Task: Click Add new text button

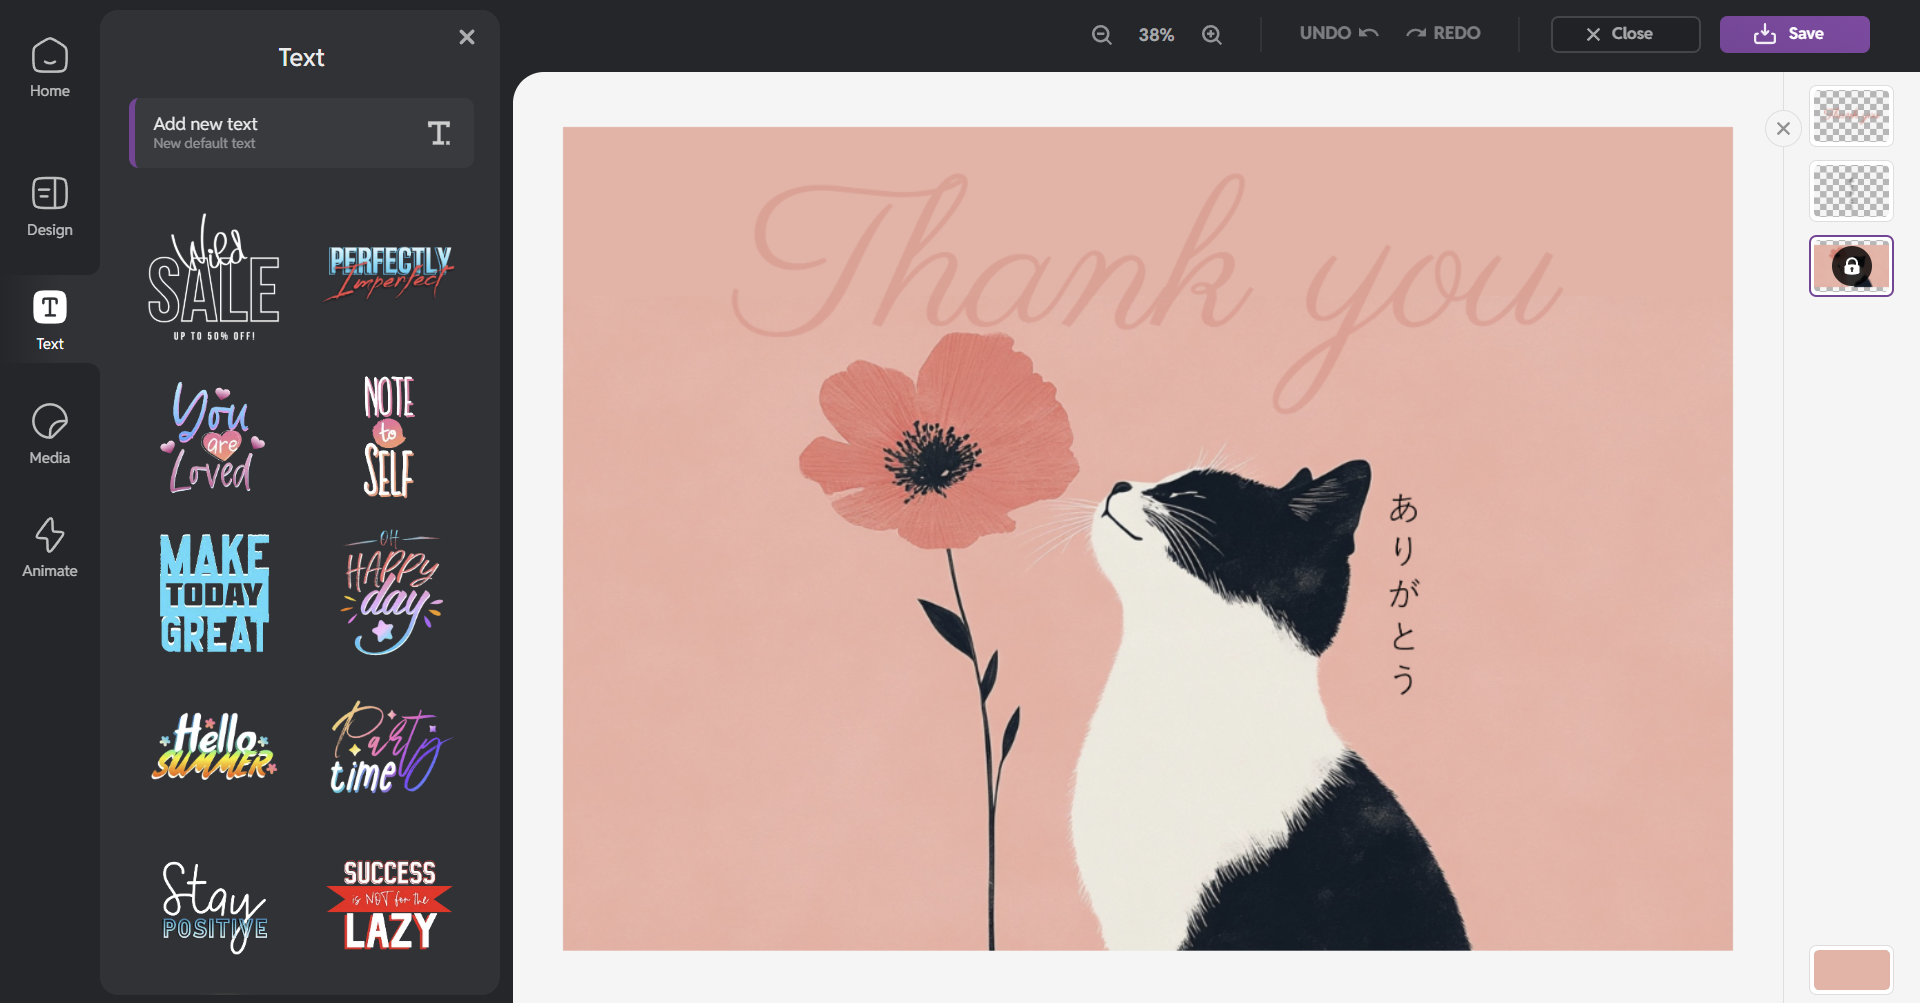Action: tap(301, 133)
